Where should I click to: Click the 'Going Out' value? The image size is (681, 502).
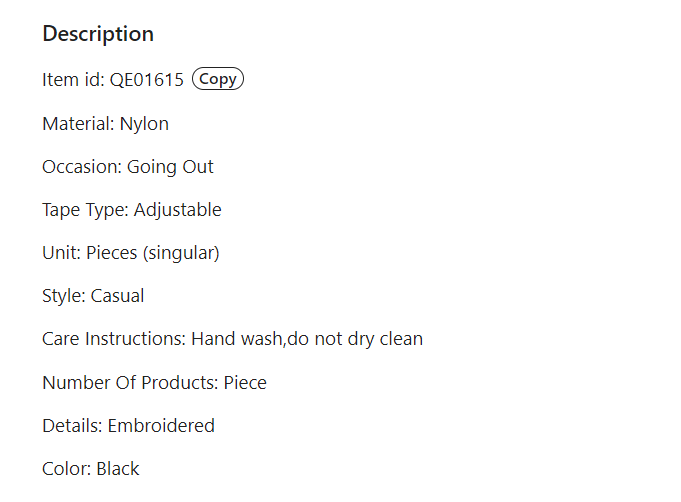click(x=170, y=167)
